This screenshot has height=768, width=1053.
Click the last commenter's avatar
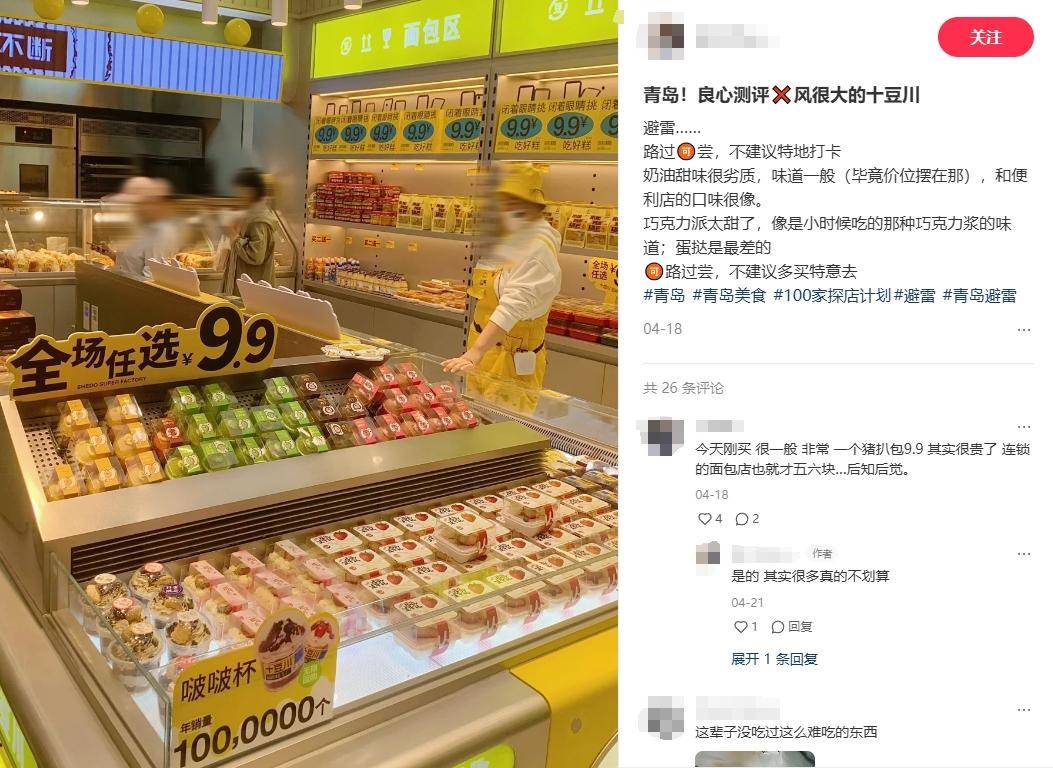tap(661, 718)
